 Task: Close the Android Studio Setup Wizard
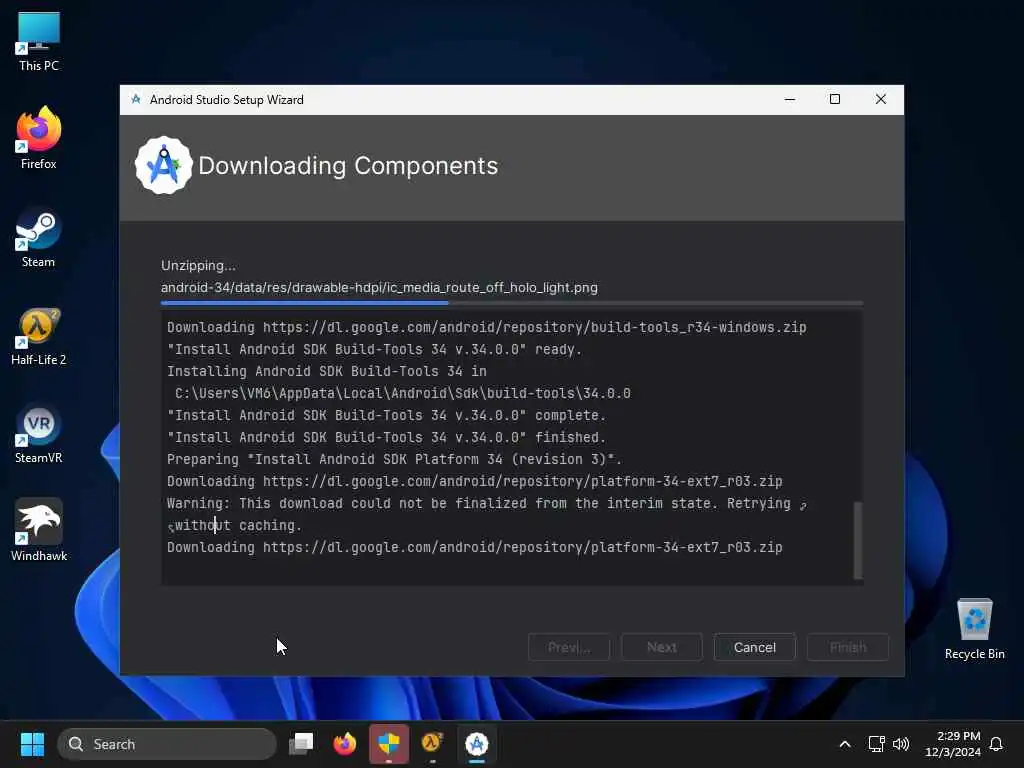[880, 99]
